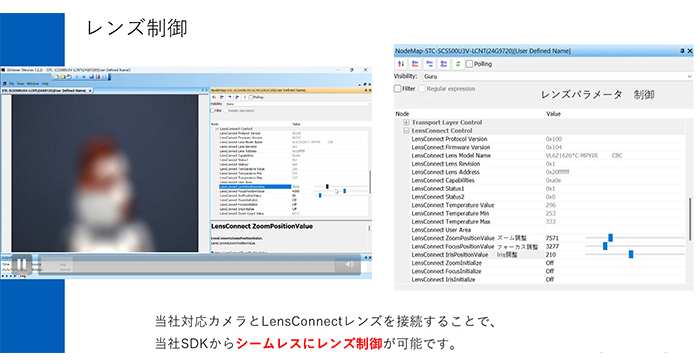The width and height of the screenshot is (700, 364).
Task: Collapse LensConnect Control node in large NodeMap
Action: (406, 130)
